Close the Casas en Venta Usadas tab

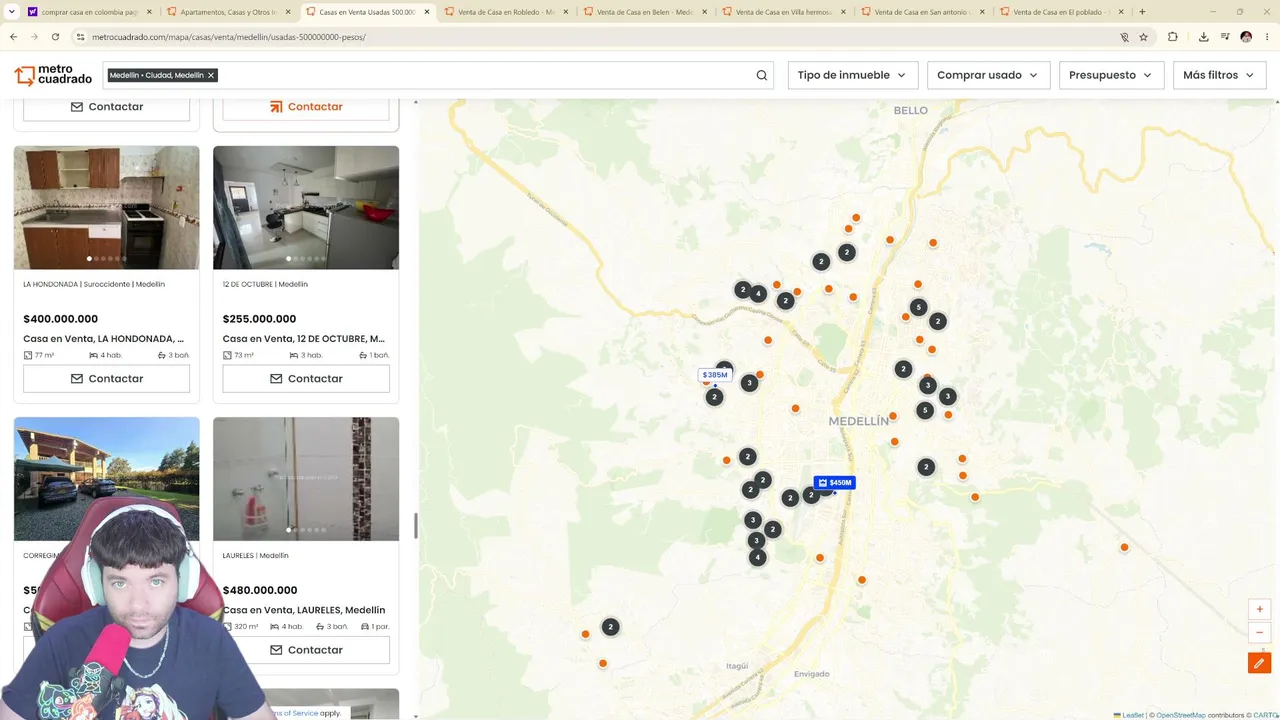[x=427, y=12]
